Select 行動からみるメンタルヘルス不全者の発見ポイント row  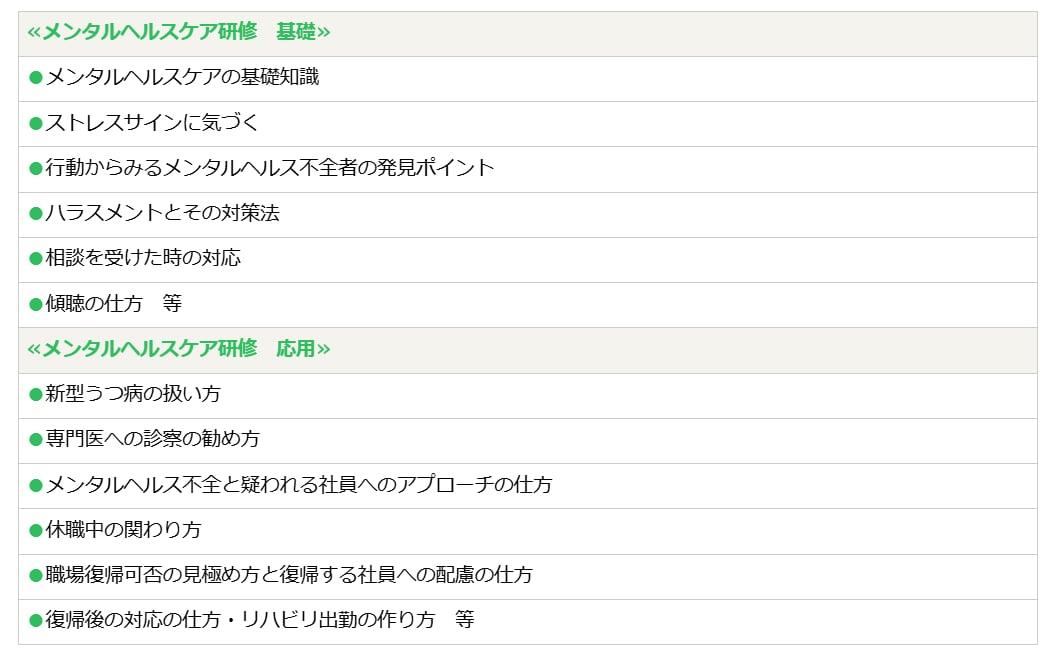pyautogui.click(x=270, y=168)
